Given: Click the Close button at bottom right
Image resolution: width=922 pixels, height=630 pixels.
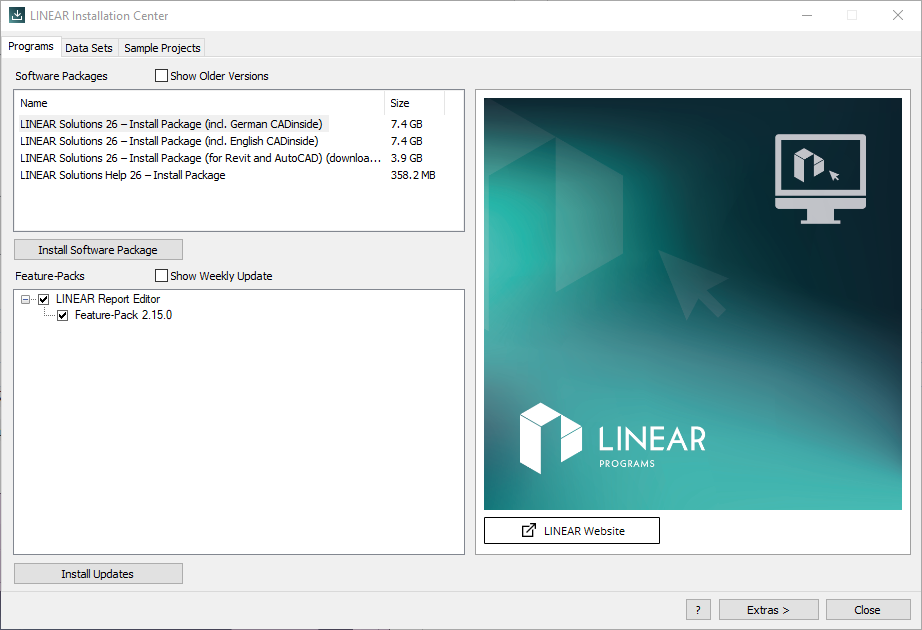Looking at the screenshot, I should [868, 610].
